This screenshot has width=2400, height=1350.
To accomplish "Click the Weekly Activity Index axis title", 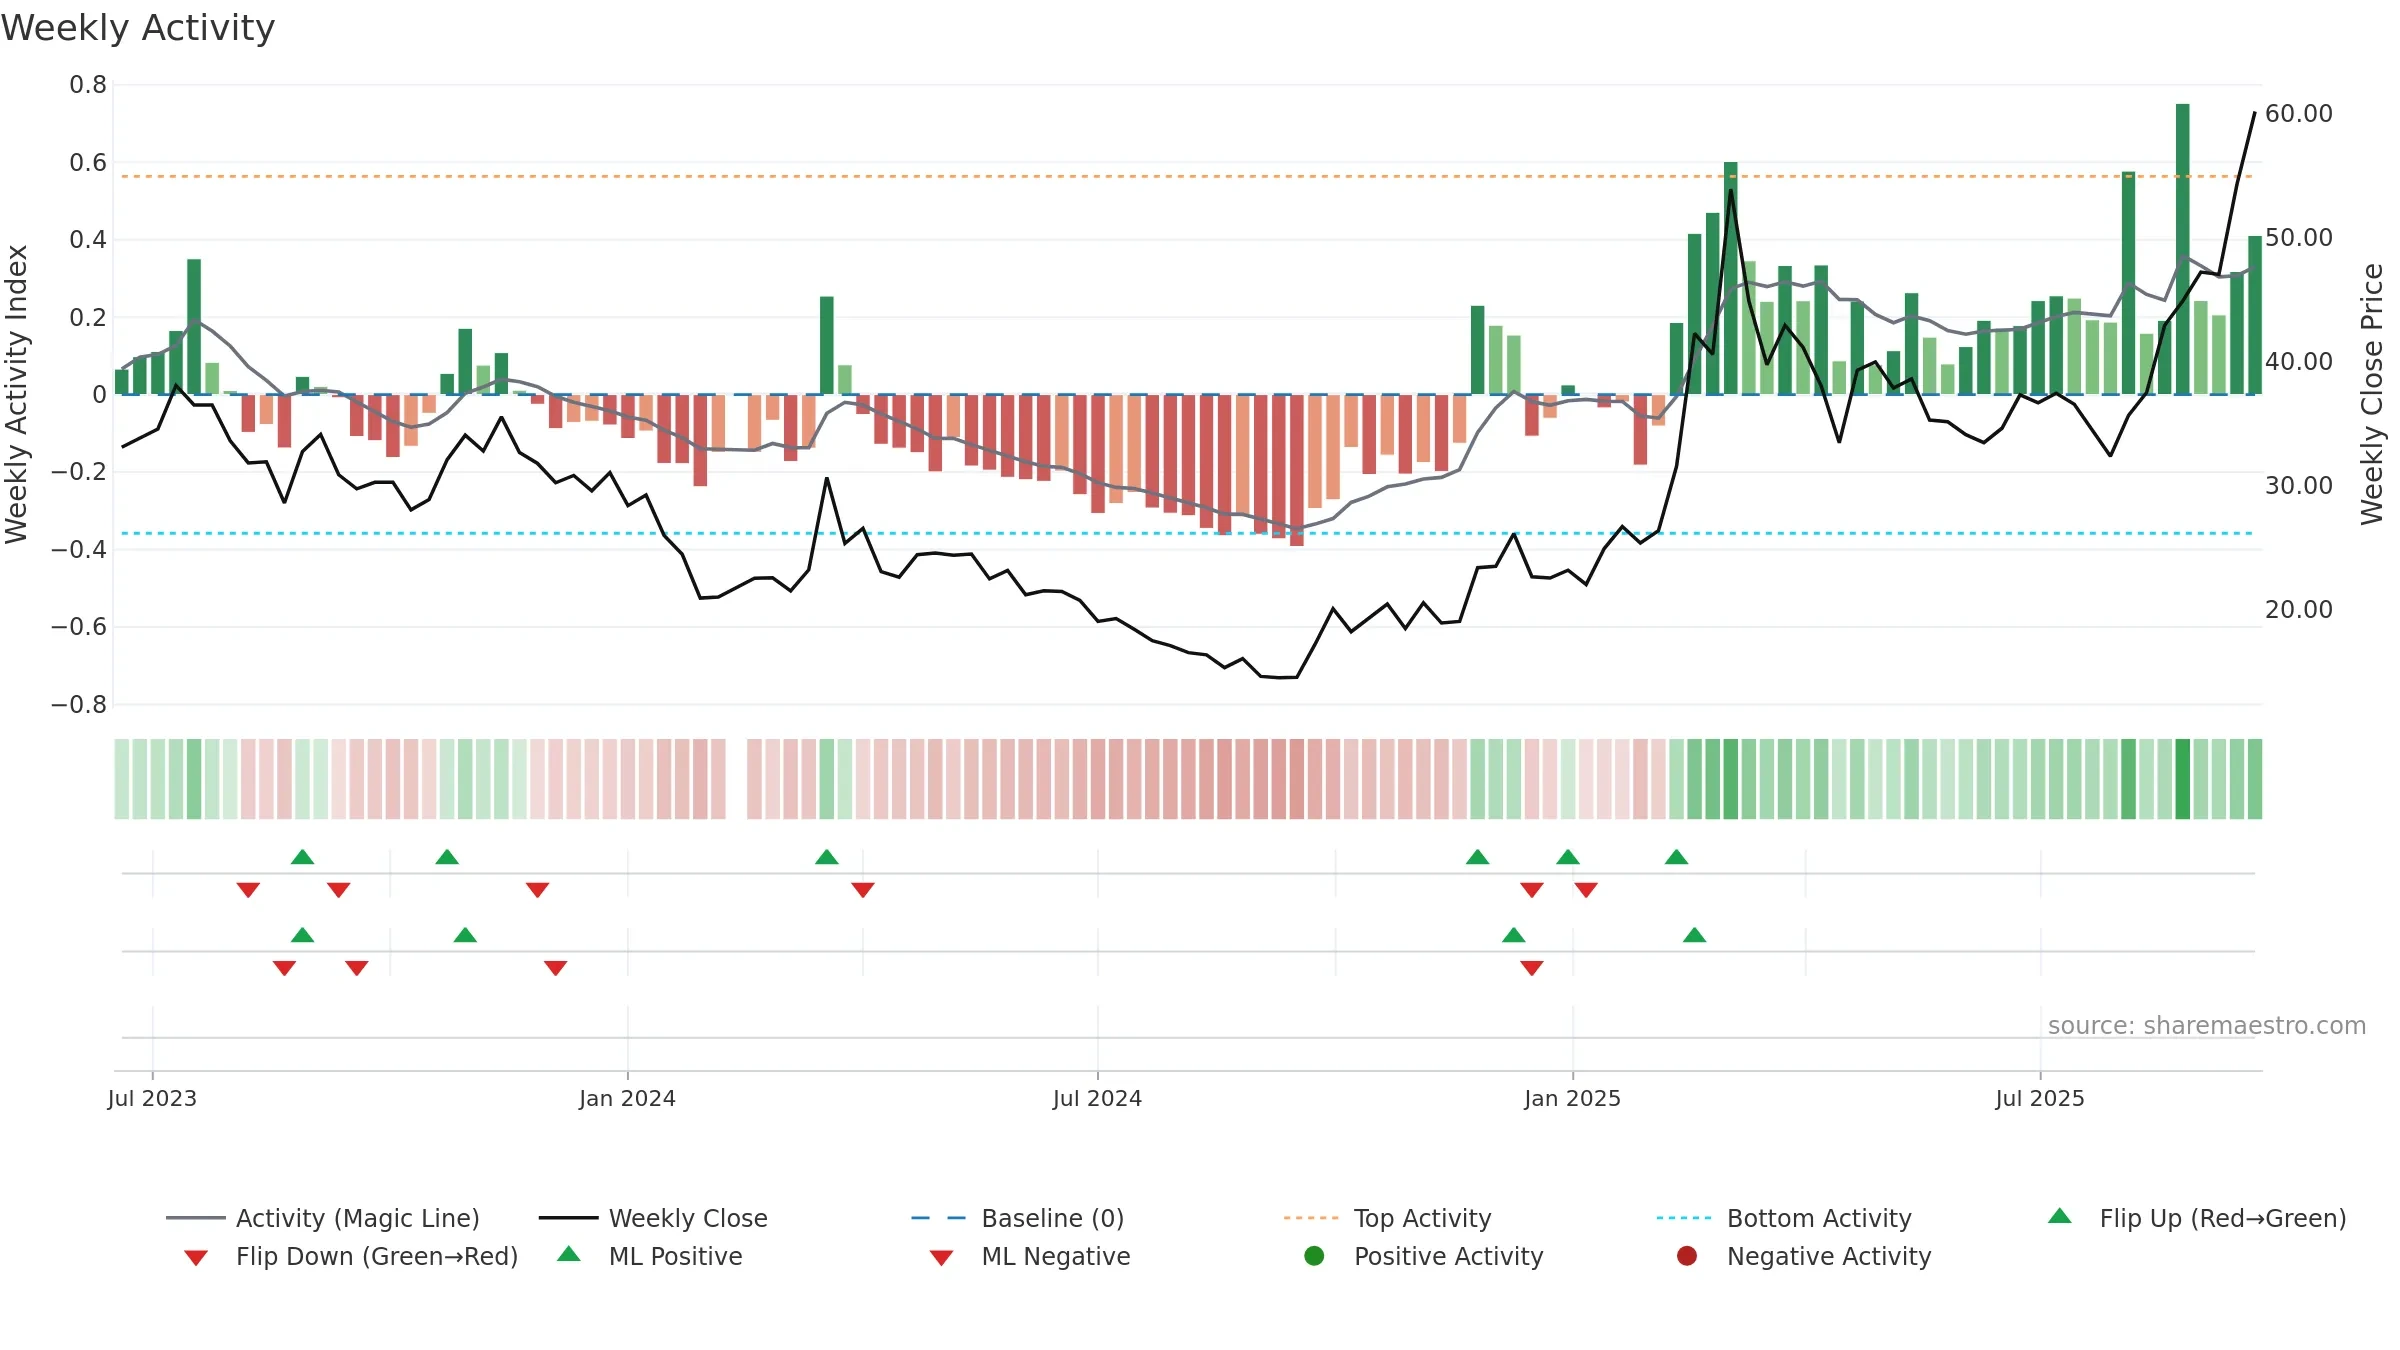I will pyautogui.click(x=16, y=395).
